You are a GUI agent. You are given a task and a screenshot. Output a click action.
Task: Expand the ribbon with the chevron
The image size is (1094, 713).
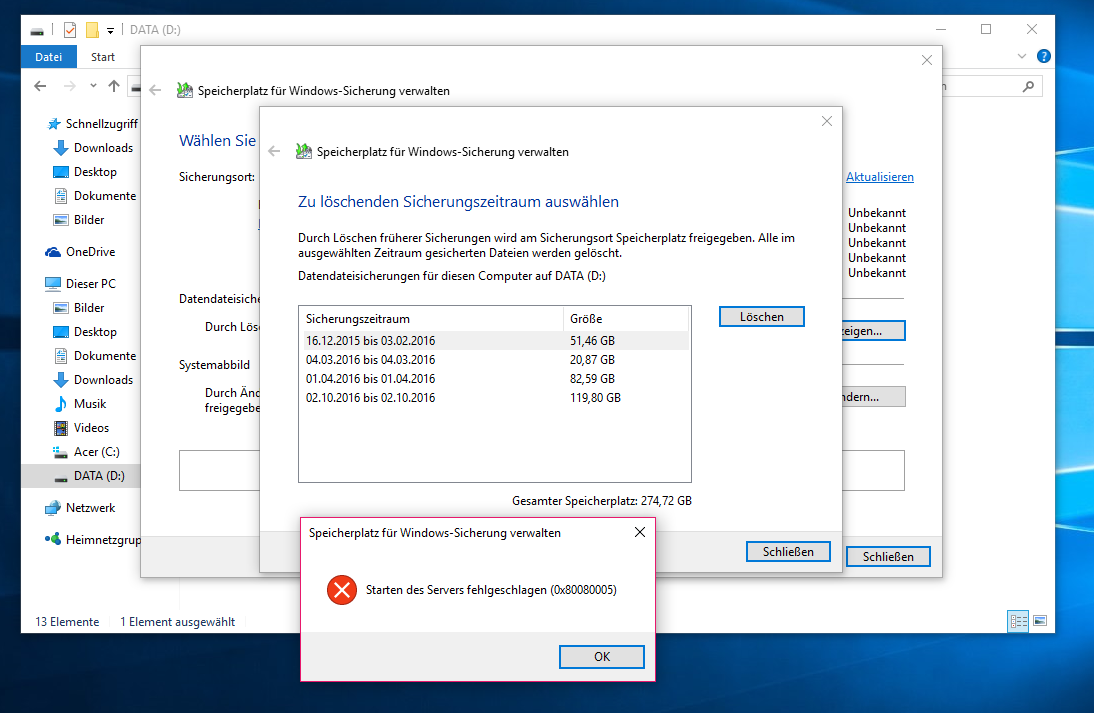click(1022, 57)
